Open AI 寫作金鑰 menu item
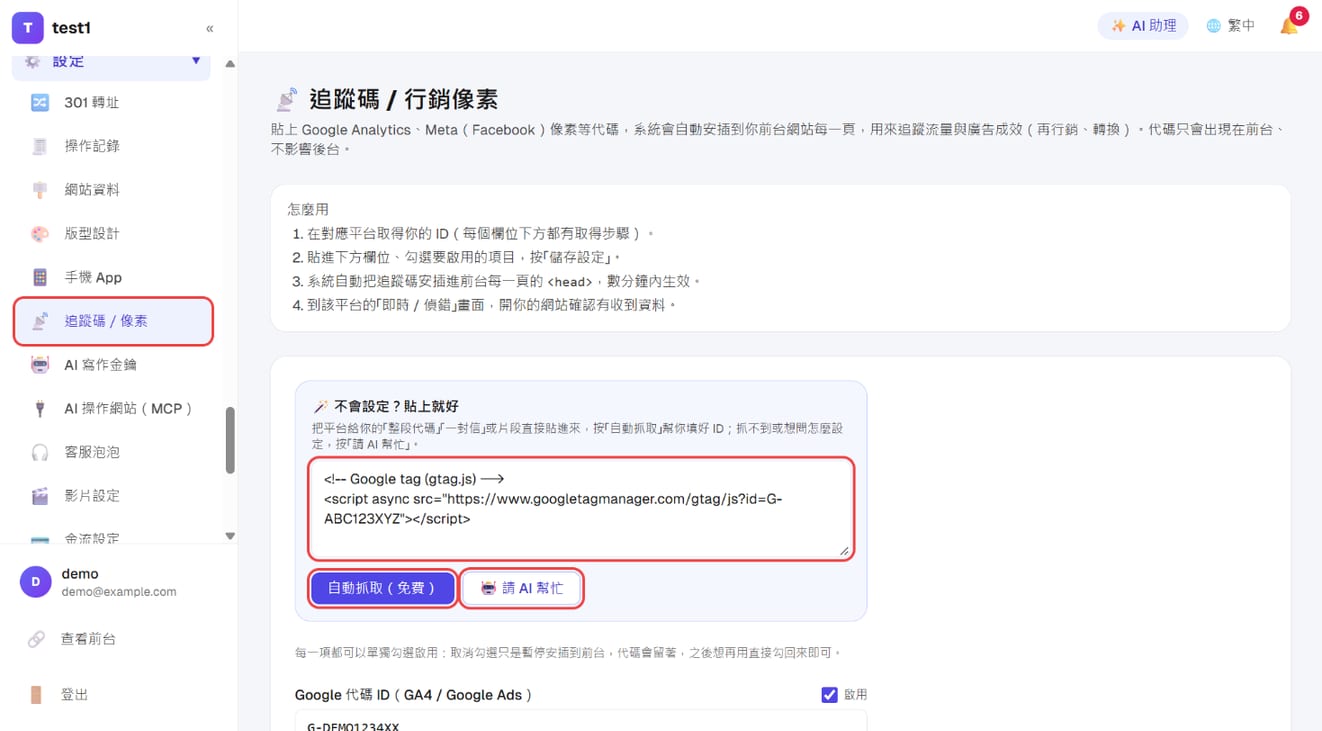This screenshot has height=731, width=1322. tap(112, 365)
